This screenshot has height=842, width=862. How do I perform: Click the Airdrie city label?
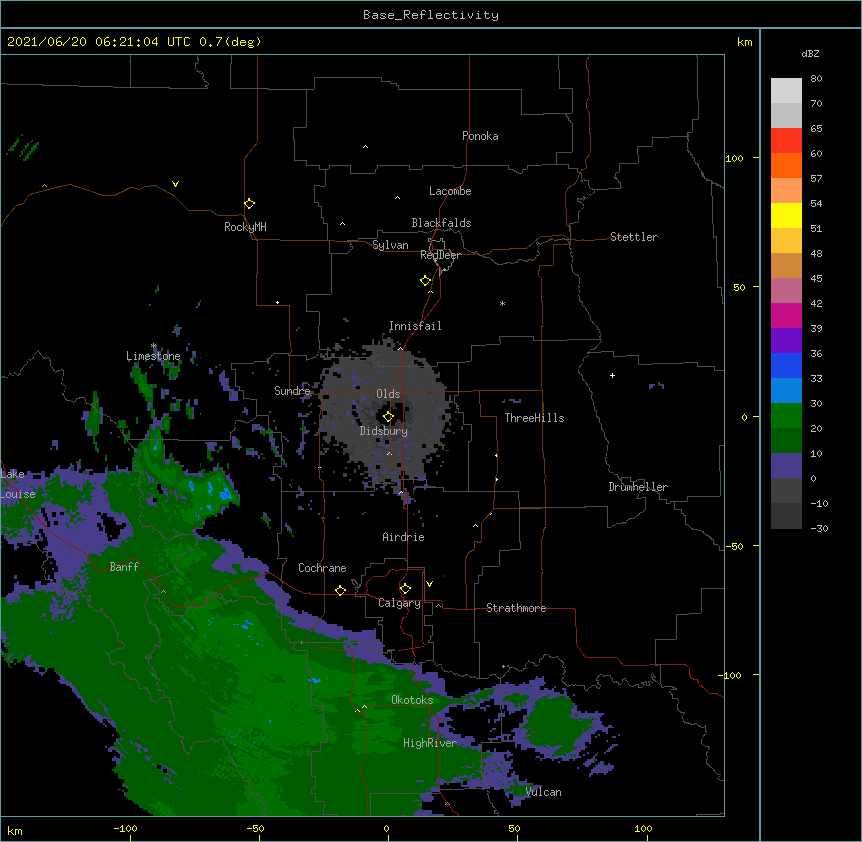403,537
